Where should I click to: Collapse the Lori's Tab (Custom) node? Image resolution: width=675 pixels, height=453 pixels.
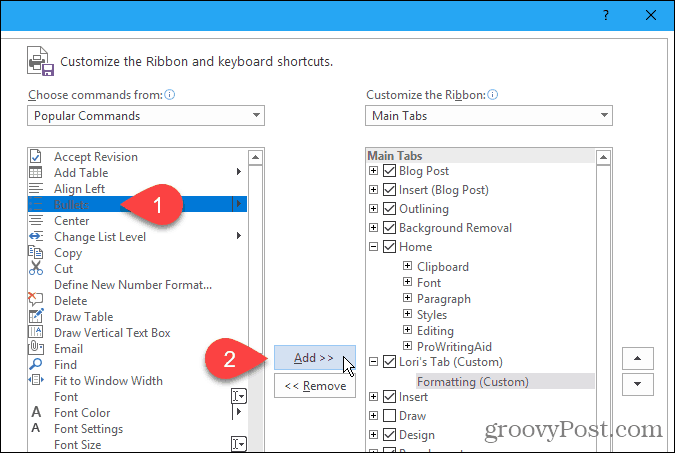coord(373,361)
